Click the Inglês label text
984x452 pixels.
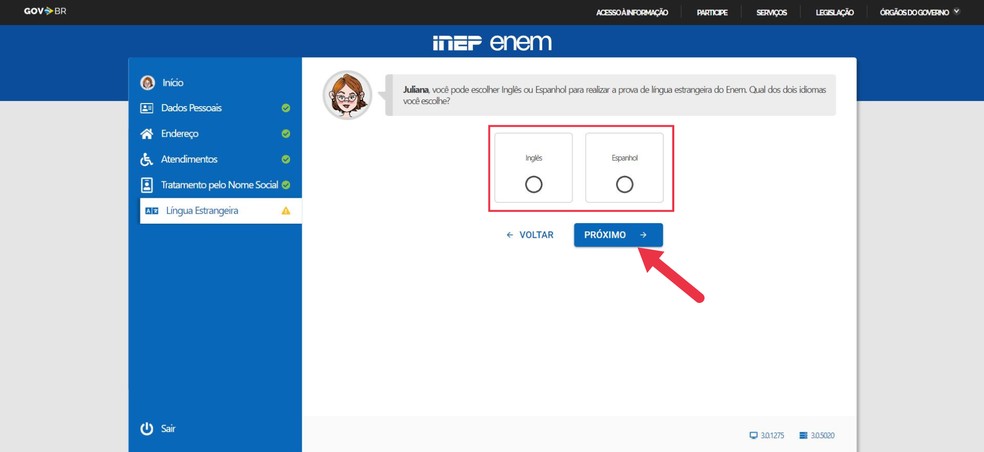(x=533, y=158)
